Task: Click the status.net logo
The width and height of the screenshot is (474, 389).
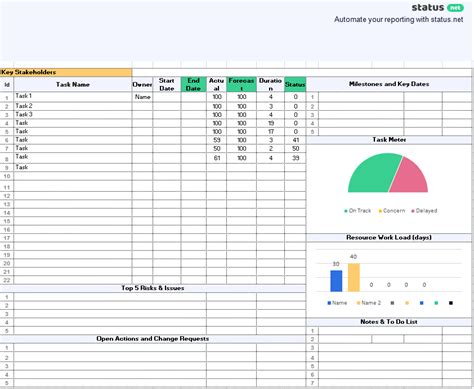Action: click(x=437, y=8)
